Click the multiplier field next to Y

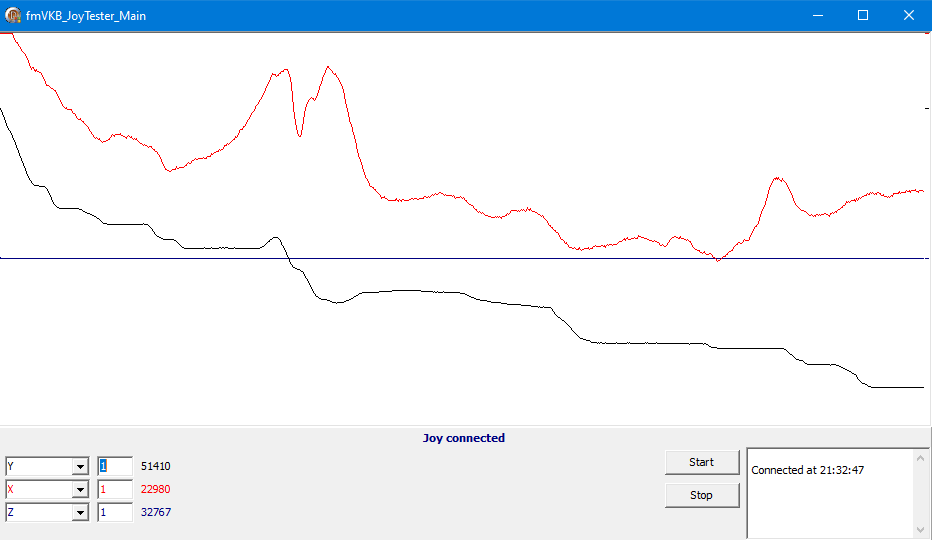pyautogui.click(x=115, y=467)
